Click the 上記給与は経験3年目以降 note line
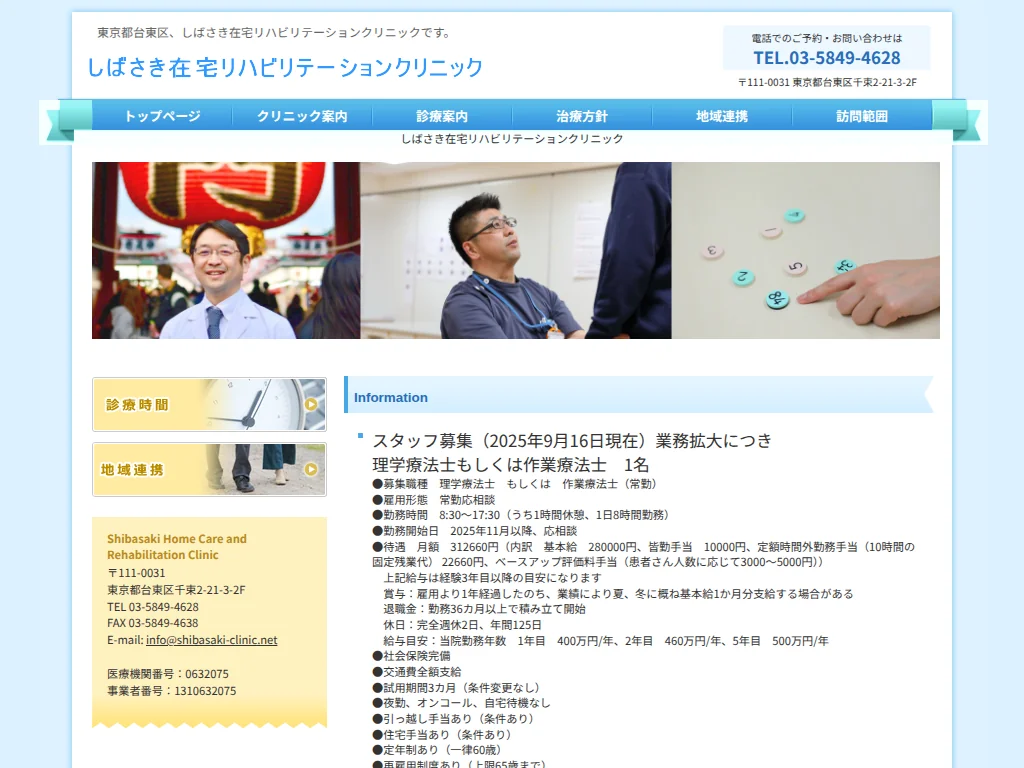This screenshot has width=1024, height=768. coord(492,578)
